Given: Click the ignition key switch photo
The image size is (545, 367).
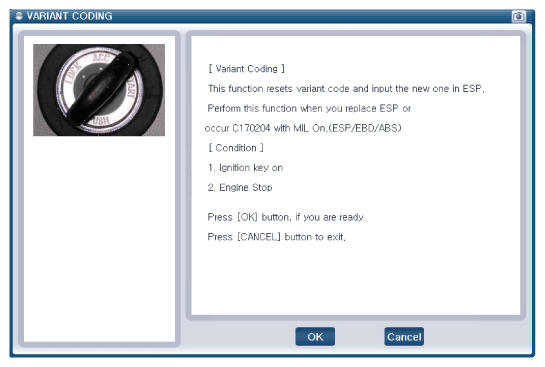Looking at the screenshot, I should [99, 90].
